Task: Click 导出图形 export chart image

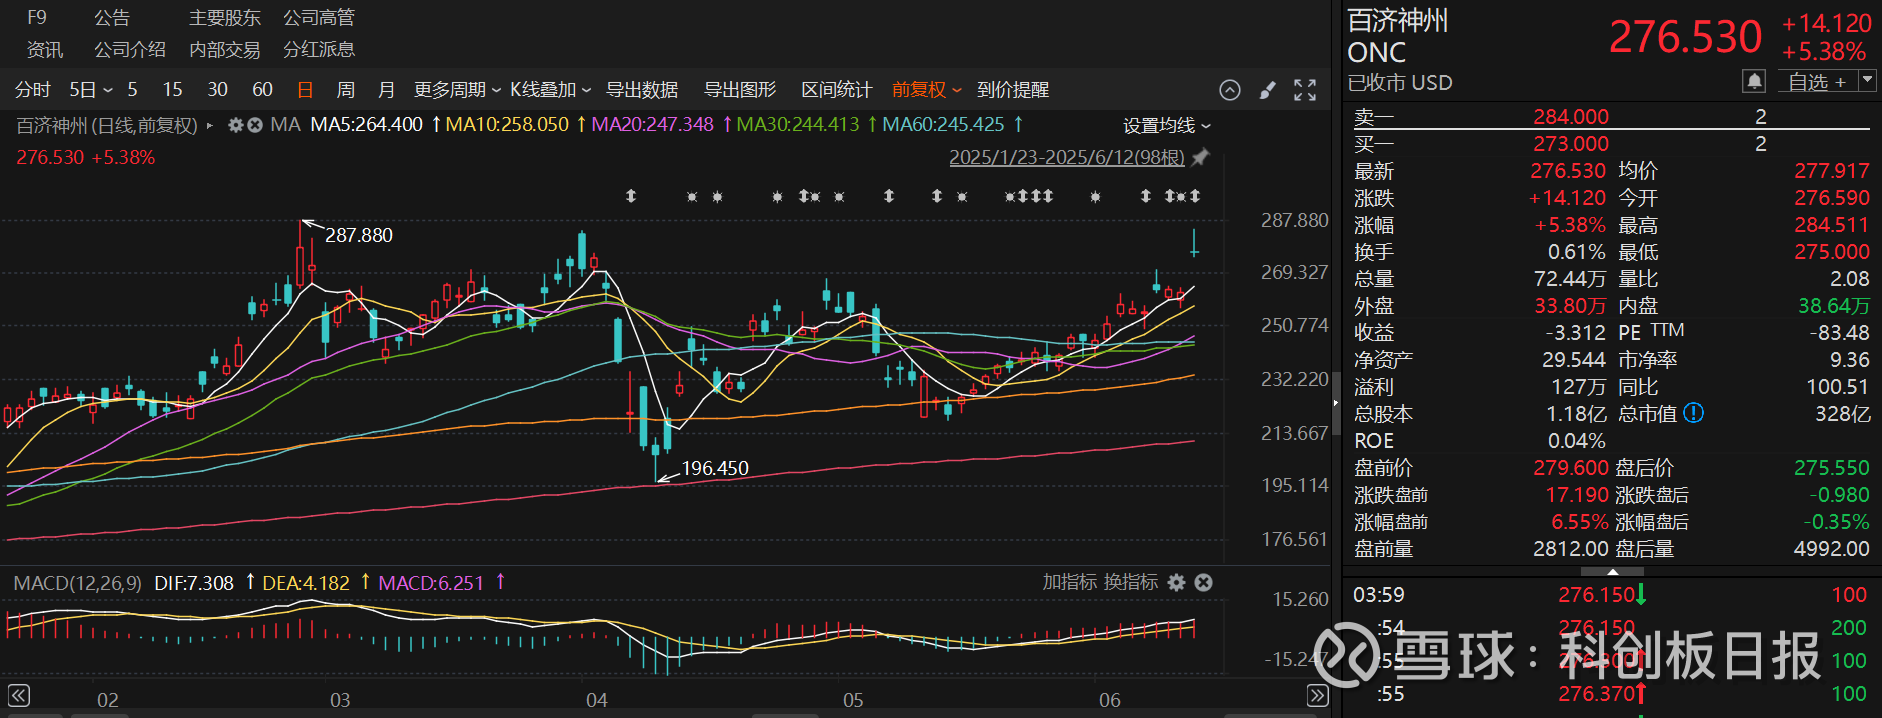Action: coord(740,90)
